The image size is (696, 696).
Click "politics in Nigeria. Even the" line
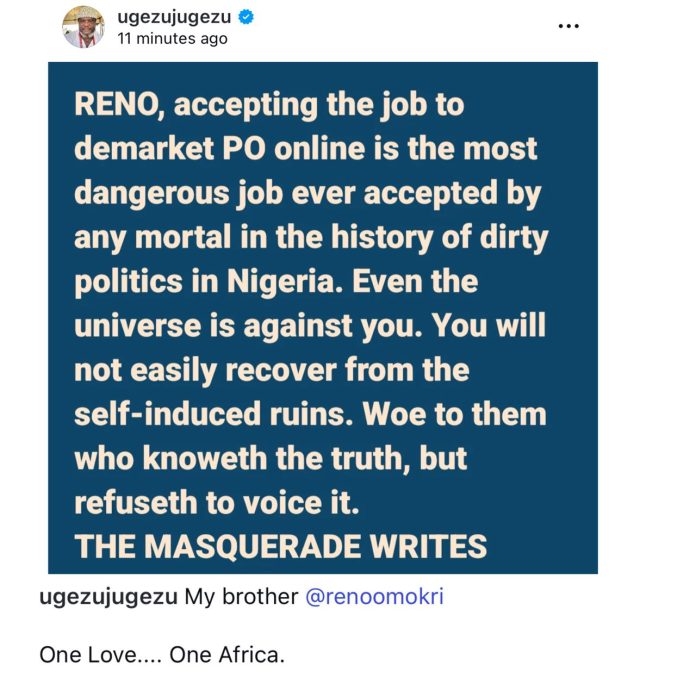pyautogui.click(x=276, y=282)
